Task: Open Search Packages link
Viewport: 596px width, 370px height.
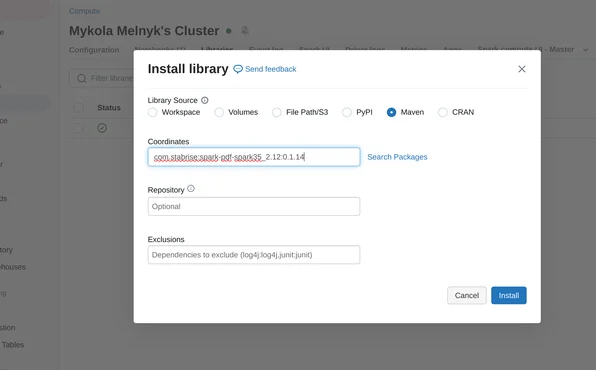Action: click(397, 157)
